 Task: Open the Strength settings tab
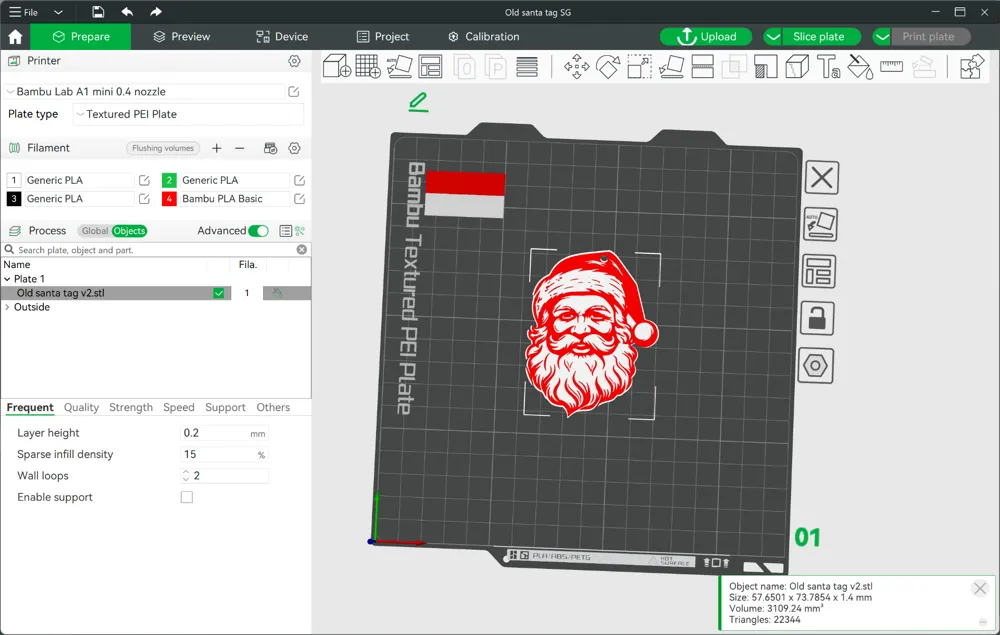pos(131,407)
